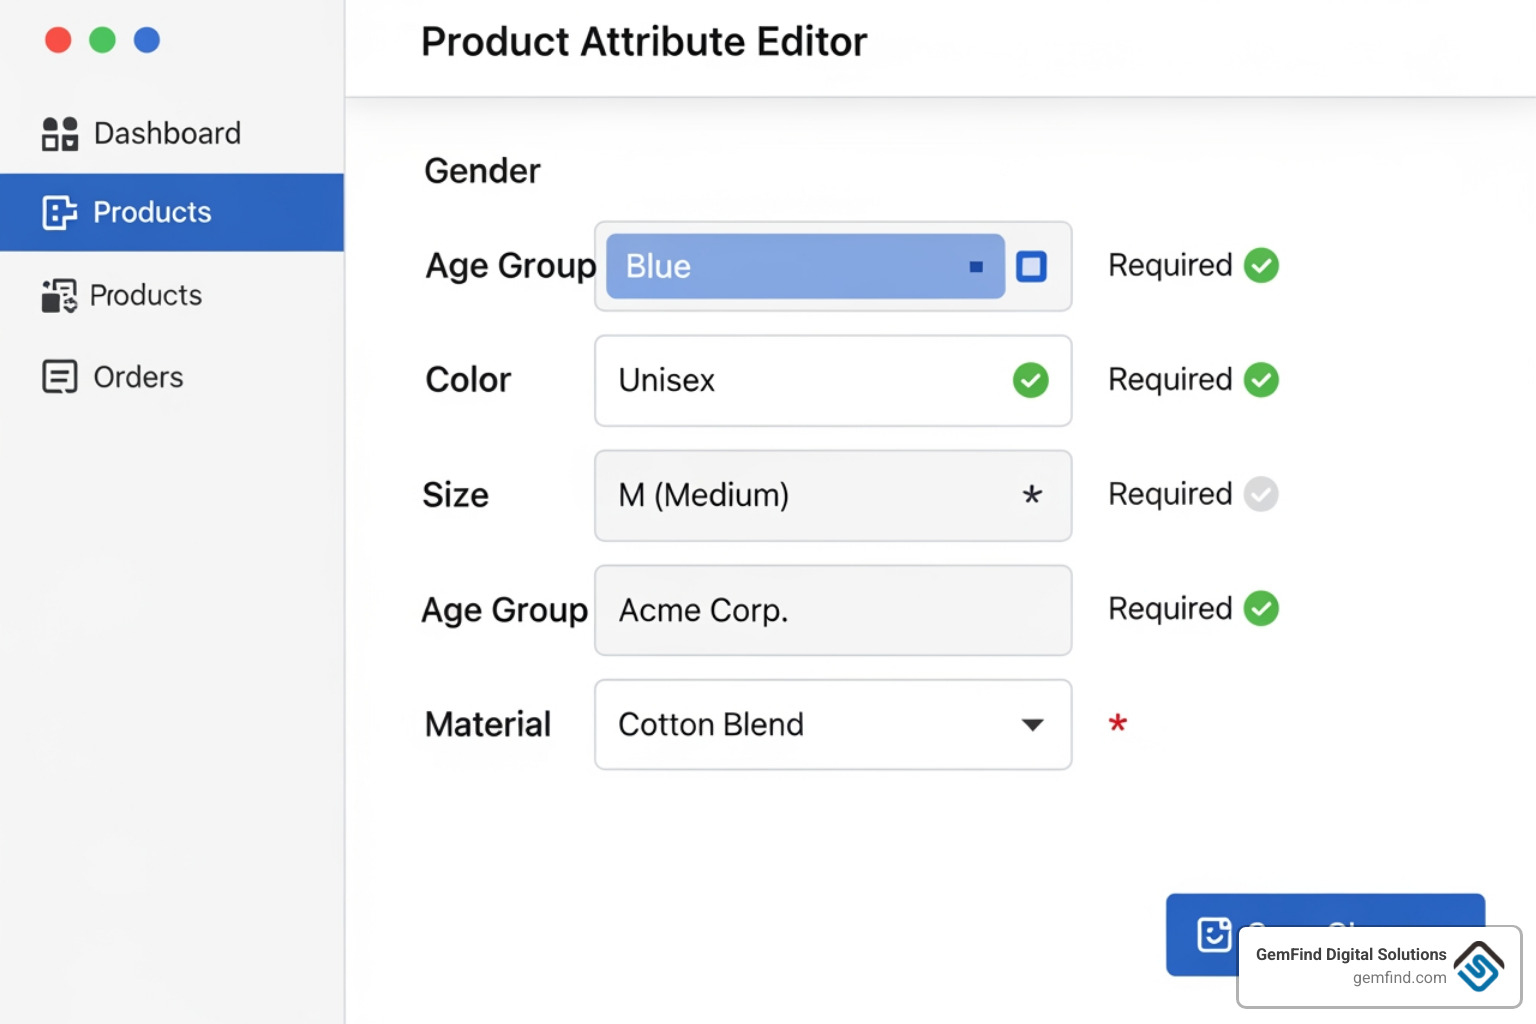Viewport: 1536px width, 1024px height.
Task: Switch to Dashboard in the sidebar
Action: tap(167, 132)
